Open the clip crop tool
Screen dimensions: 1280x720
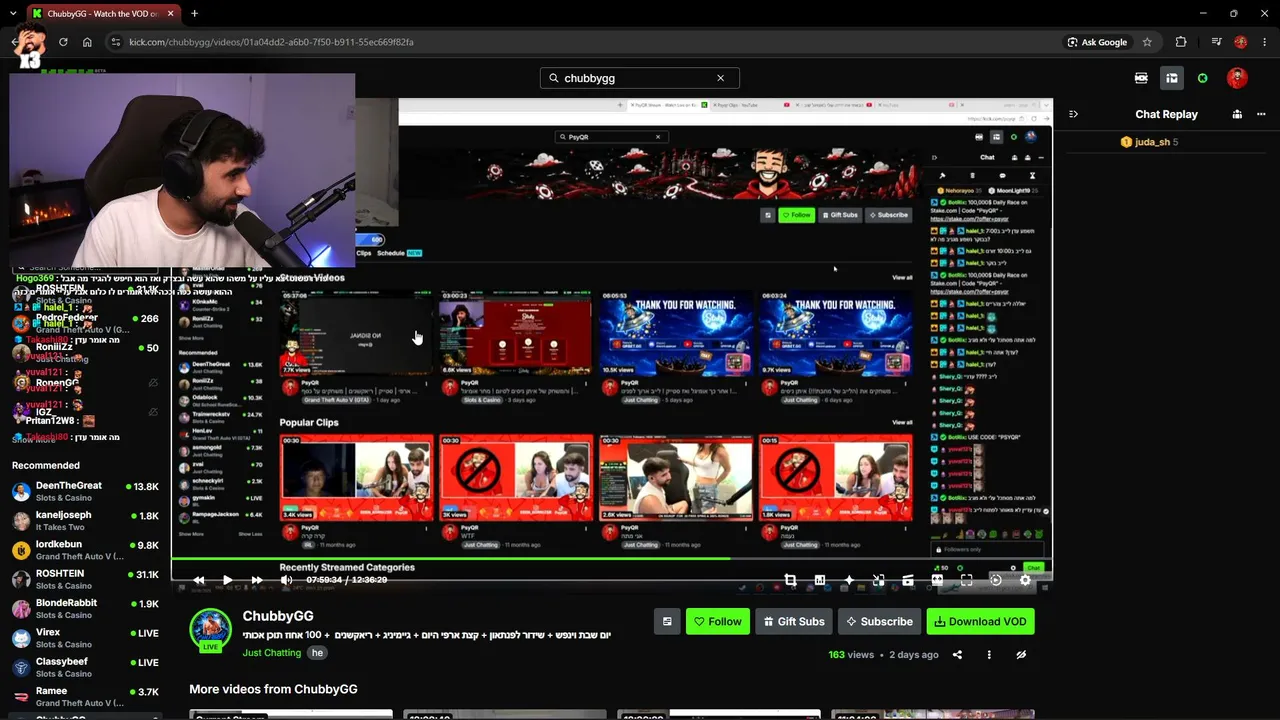(790, 580)
